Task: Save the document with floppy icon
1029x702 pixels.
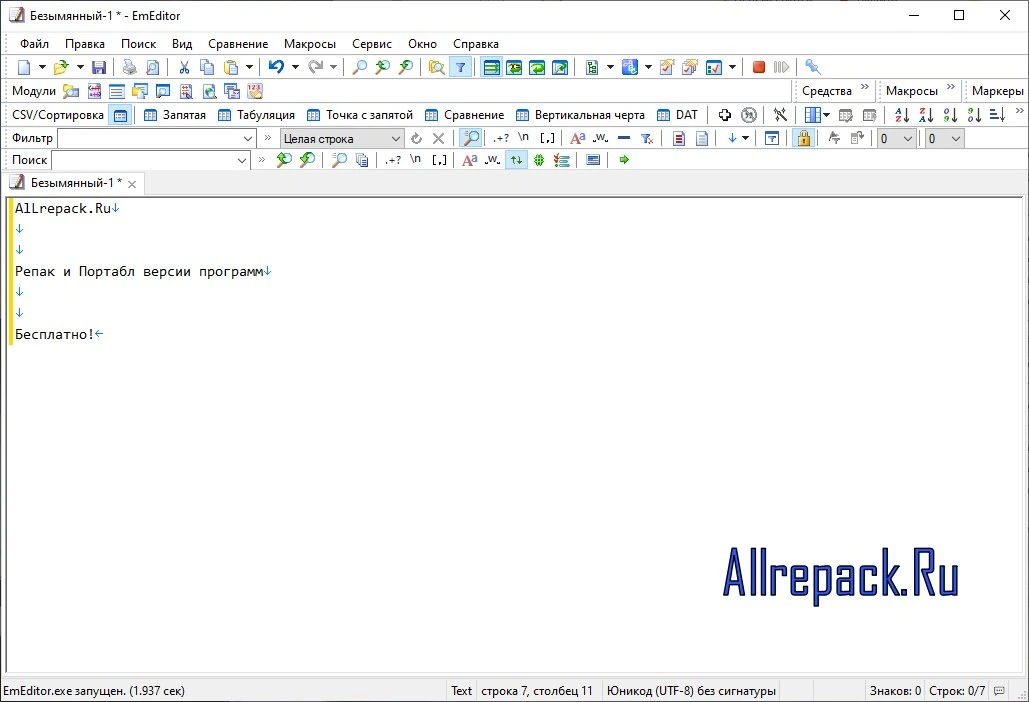Action: tap(98, 67)
